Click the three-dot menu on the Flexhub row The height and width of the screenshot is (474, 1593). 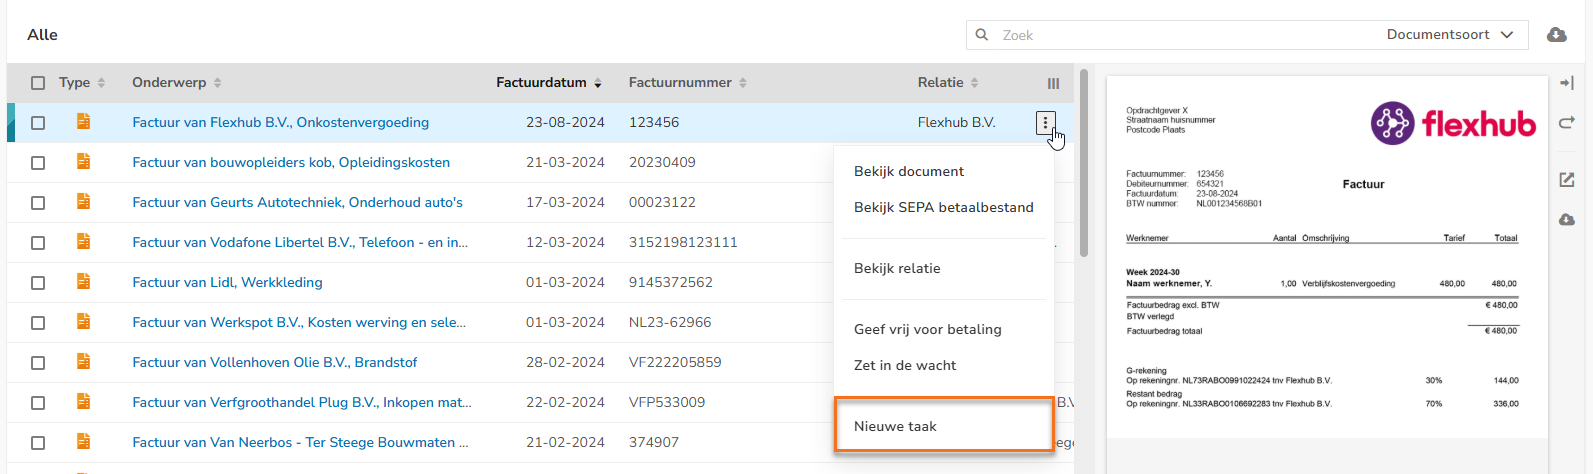pyautogui.click(x=1045, y=123)
